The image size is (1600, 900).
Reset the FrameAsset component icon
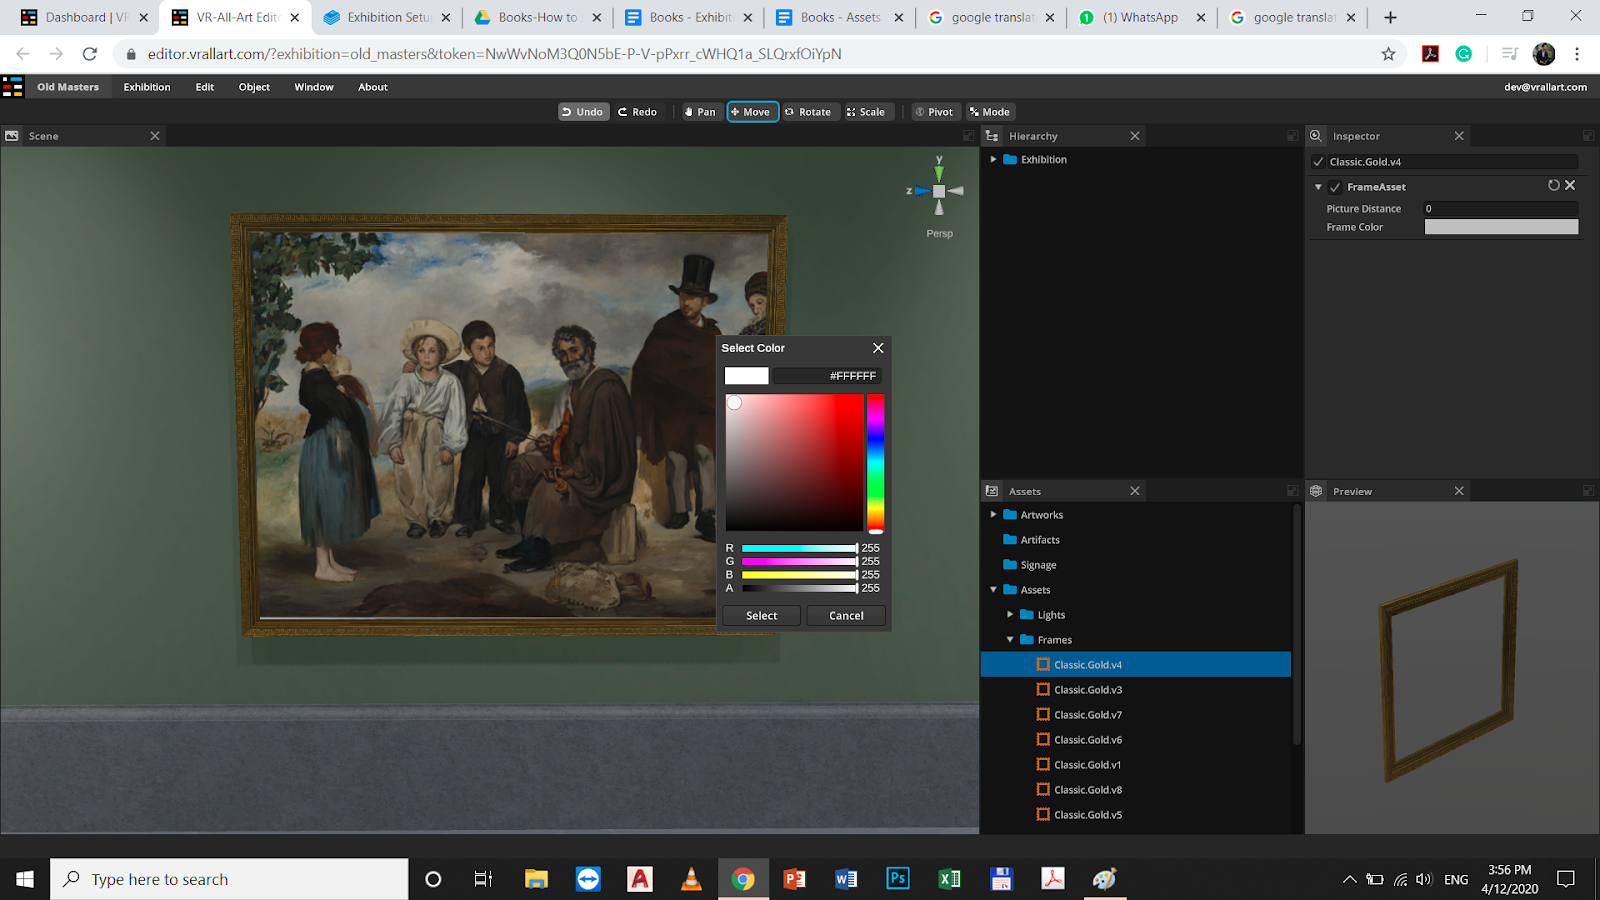tap(1553, 186)
